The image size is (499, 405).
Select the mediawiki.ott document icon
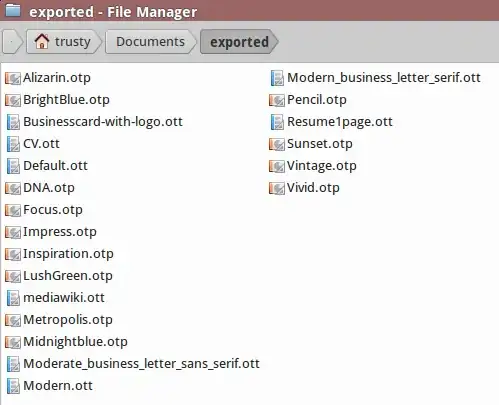(13, 298)
